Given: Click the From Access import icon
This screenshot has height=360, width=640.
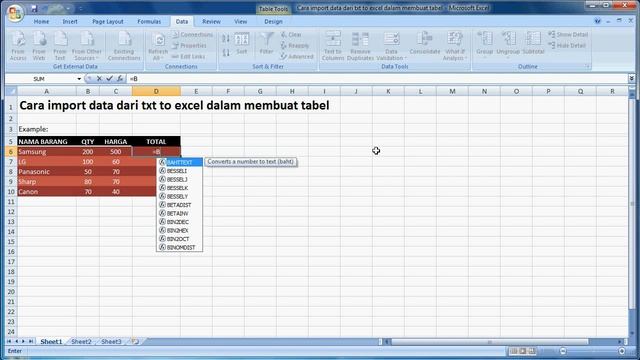Looking at the screenshot, I should tap(18, 46).
